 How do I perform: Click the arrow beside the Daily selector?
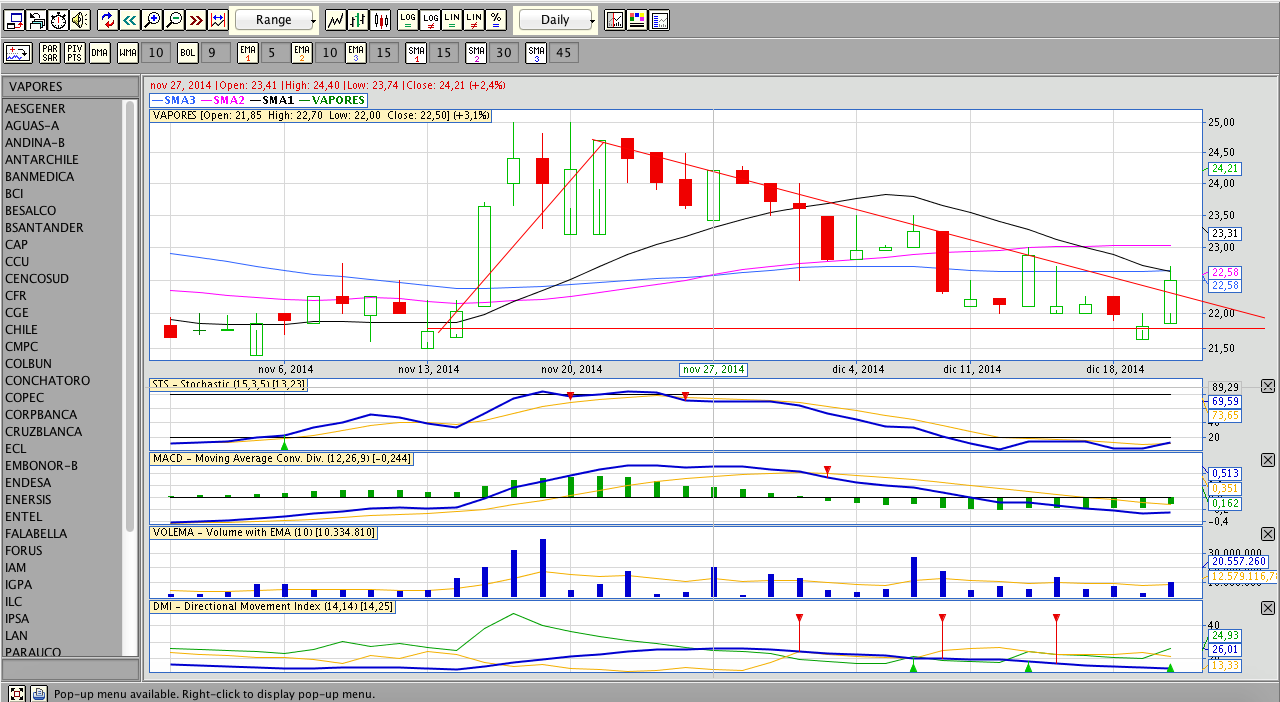point(592,20)
